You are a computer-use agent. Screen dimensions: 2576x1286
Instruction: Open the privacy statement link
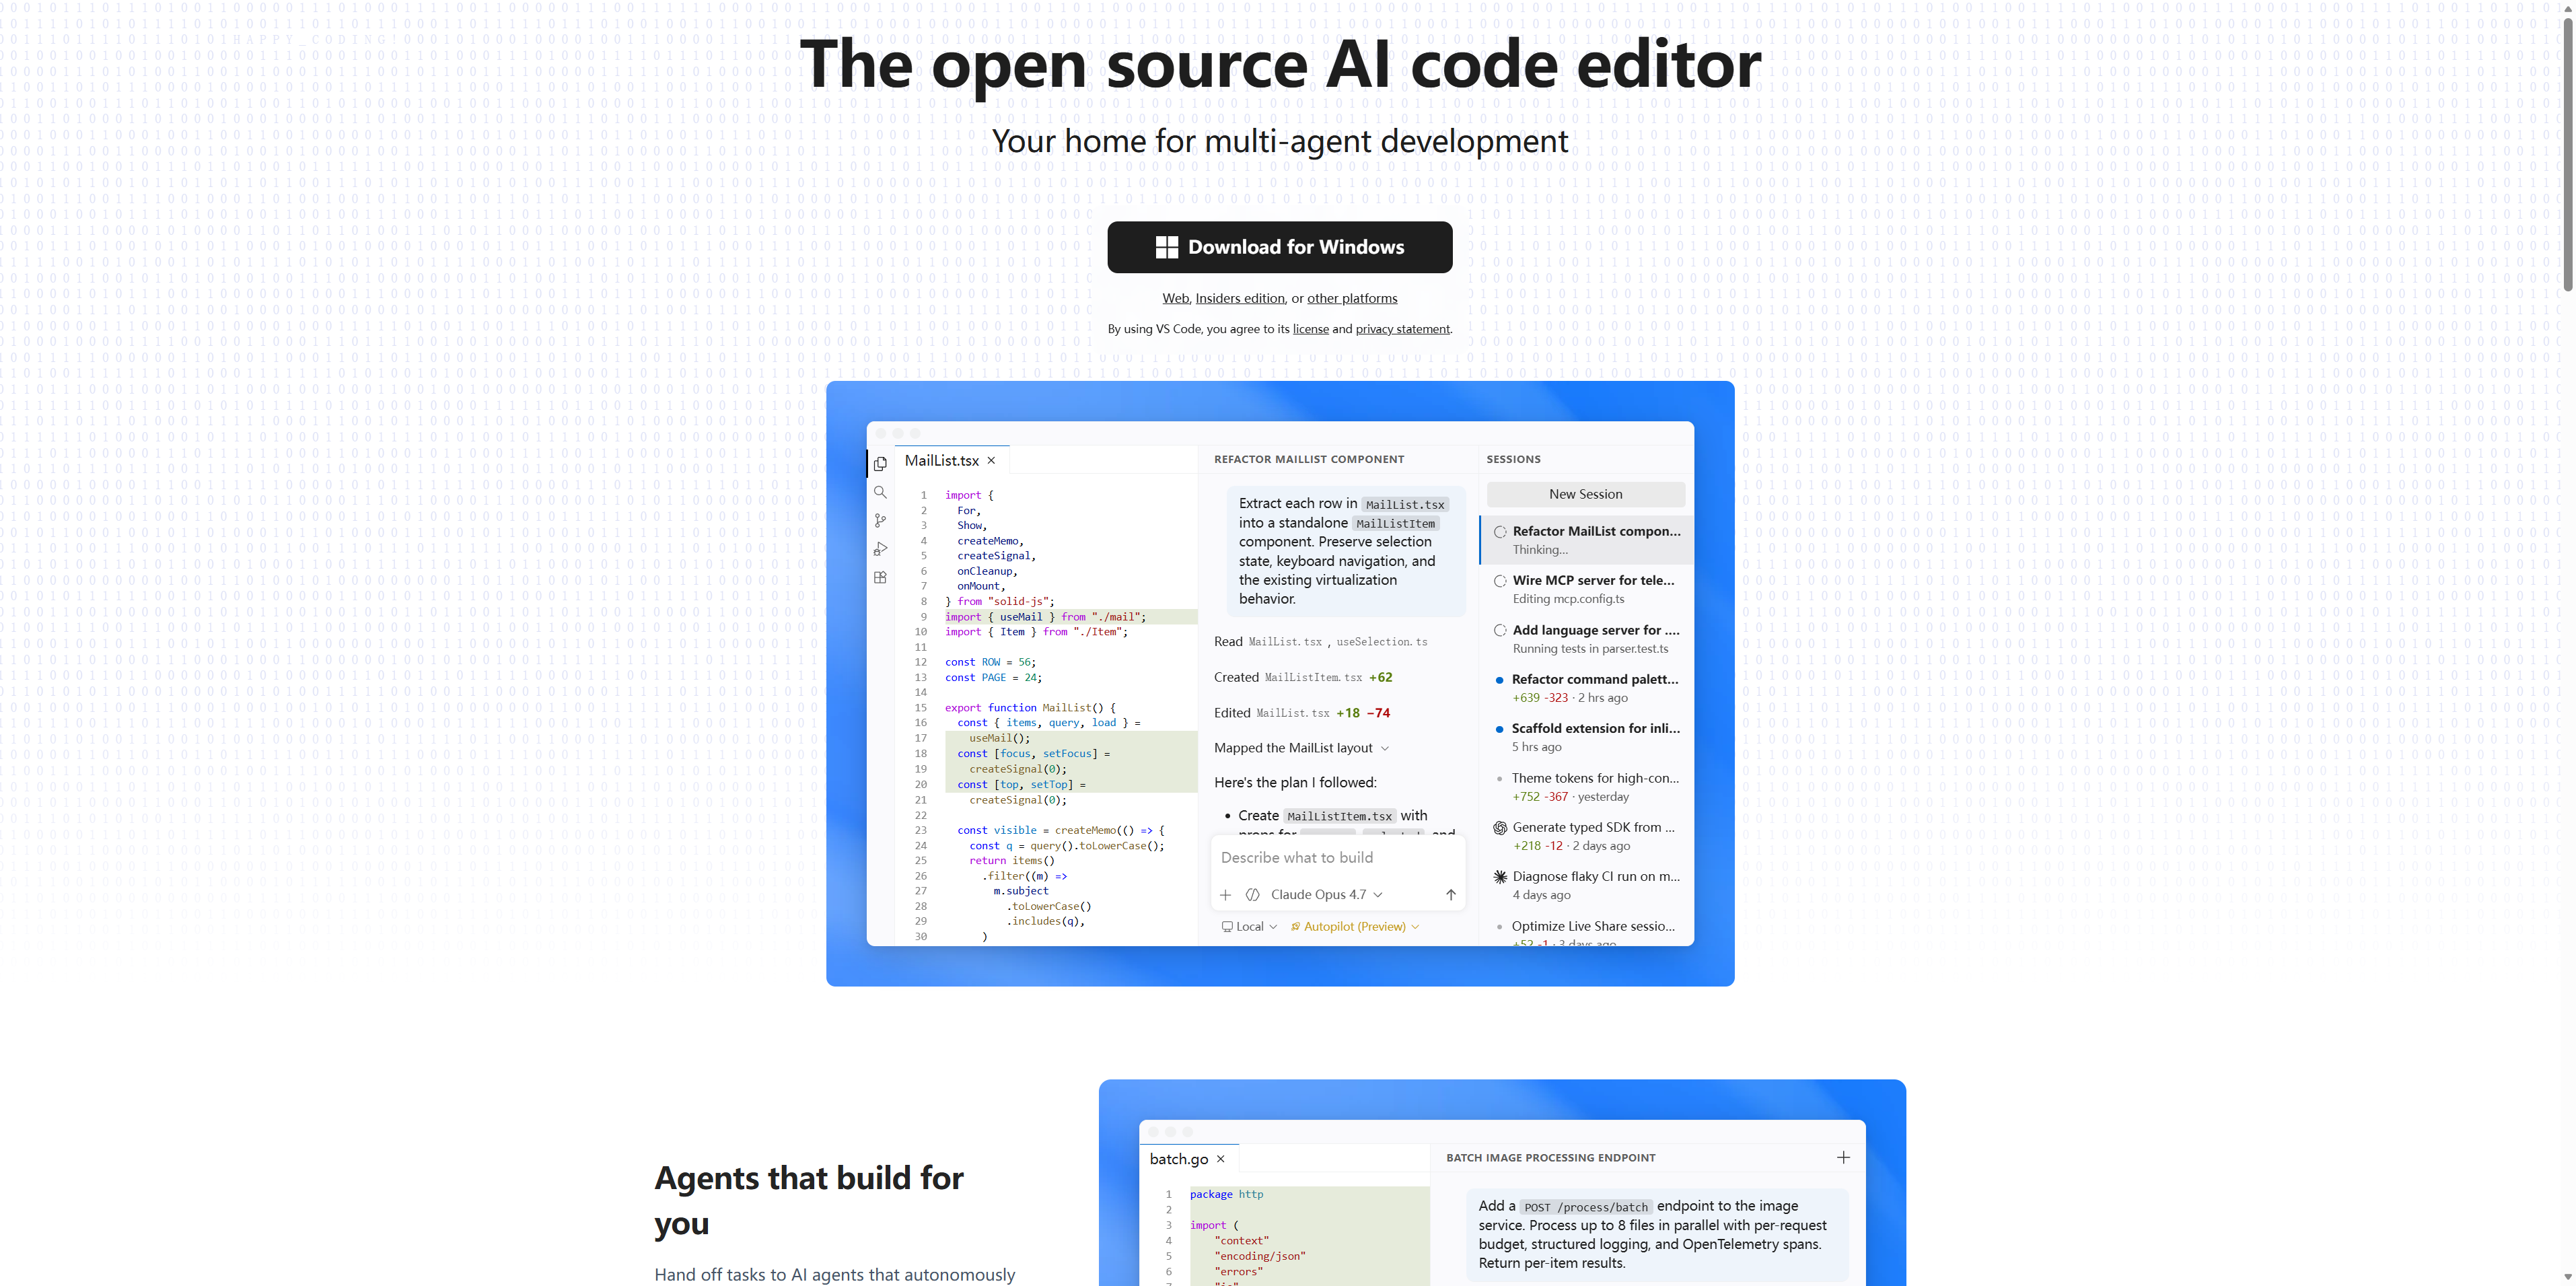click(1402, 329)
